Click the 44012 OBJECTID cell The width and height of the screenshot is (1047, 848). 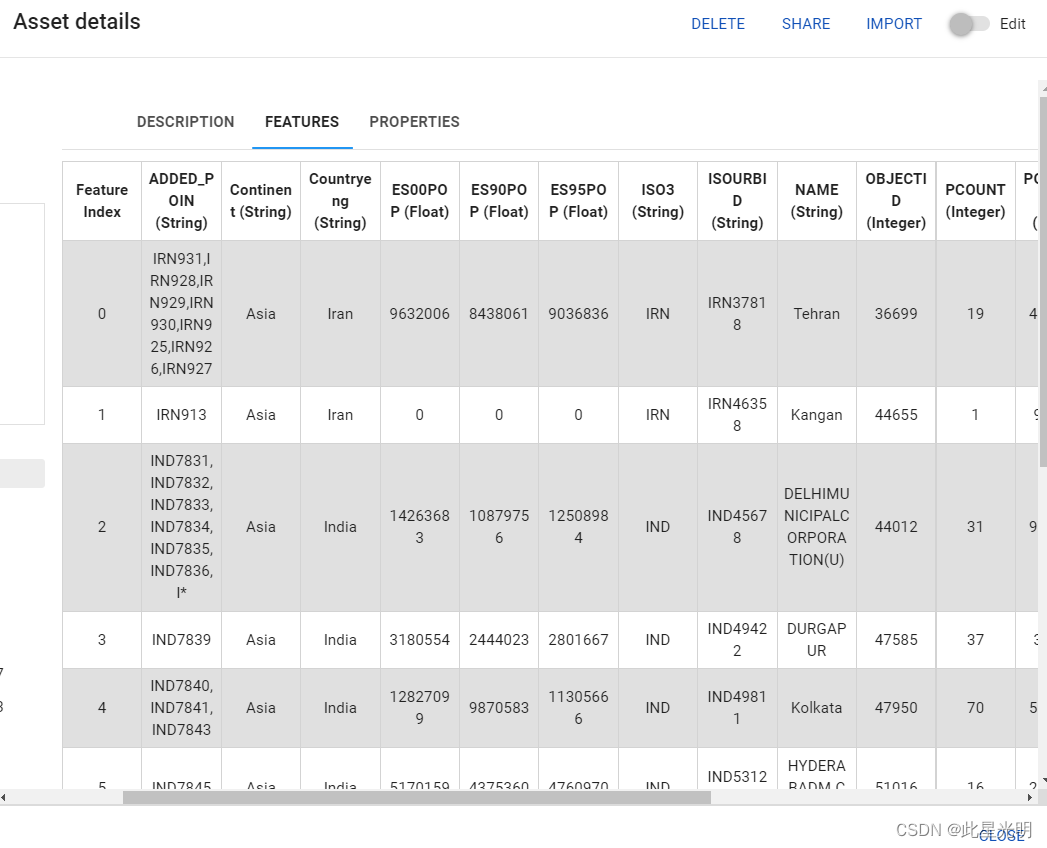(x=896, y=527)
